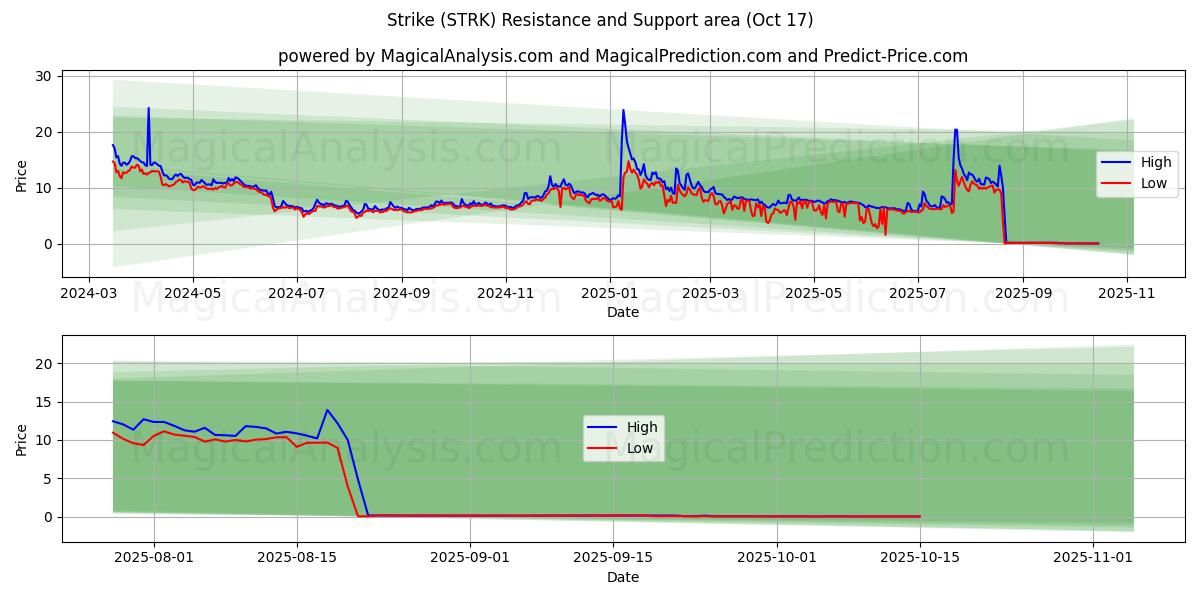Viewport: 1200px width, 600px height.
Task: Click the 2025-08-01 tick on bottom chart
Action: [x=153, y=559]
